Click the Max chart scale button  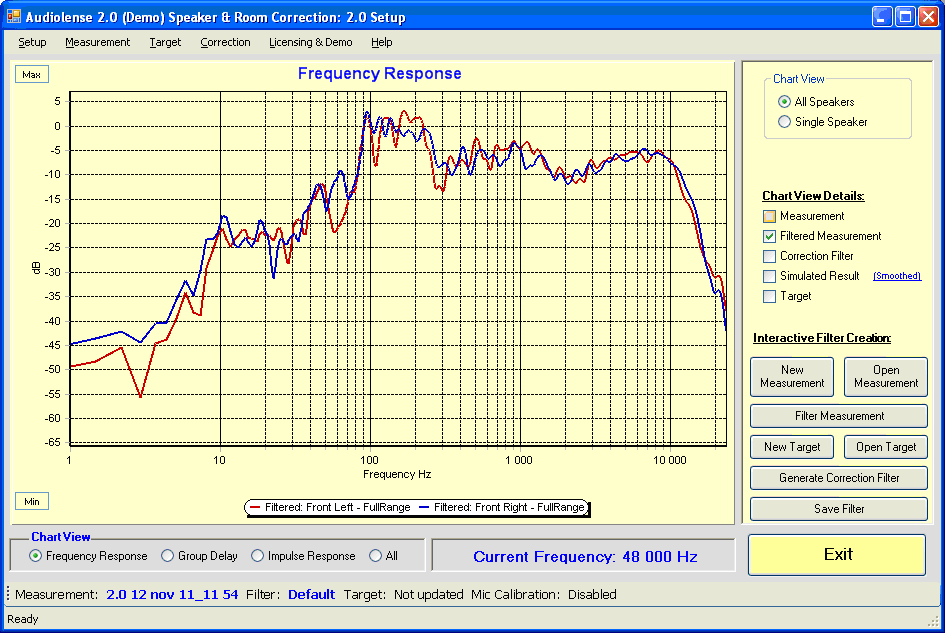(x=31, y=75)
